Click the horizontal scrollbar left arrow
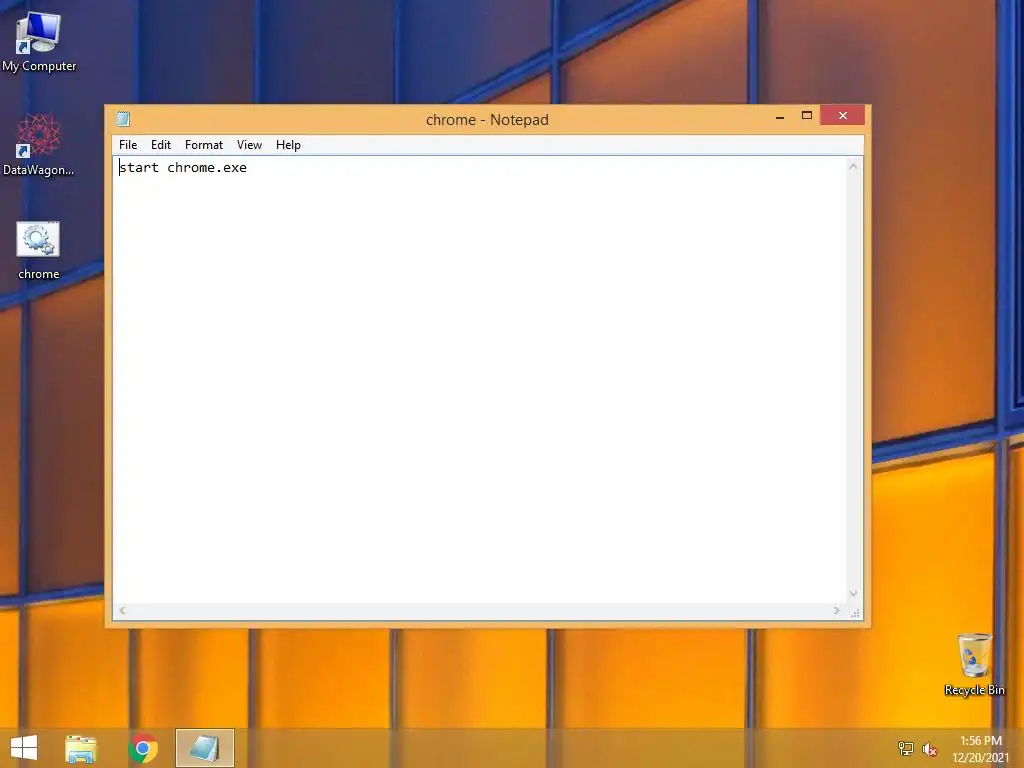1024x768 pixels. [x=123, y=611]
